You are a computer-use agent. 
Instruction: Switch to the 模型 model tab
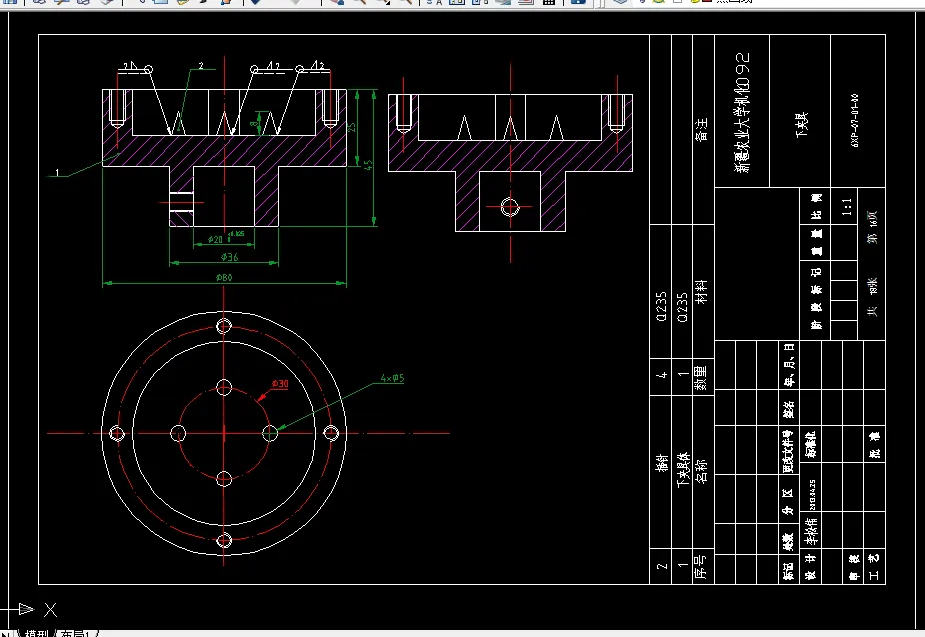(37, 633)
